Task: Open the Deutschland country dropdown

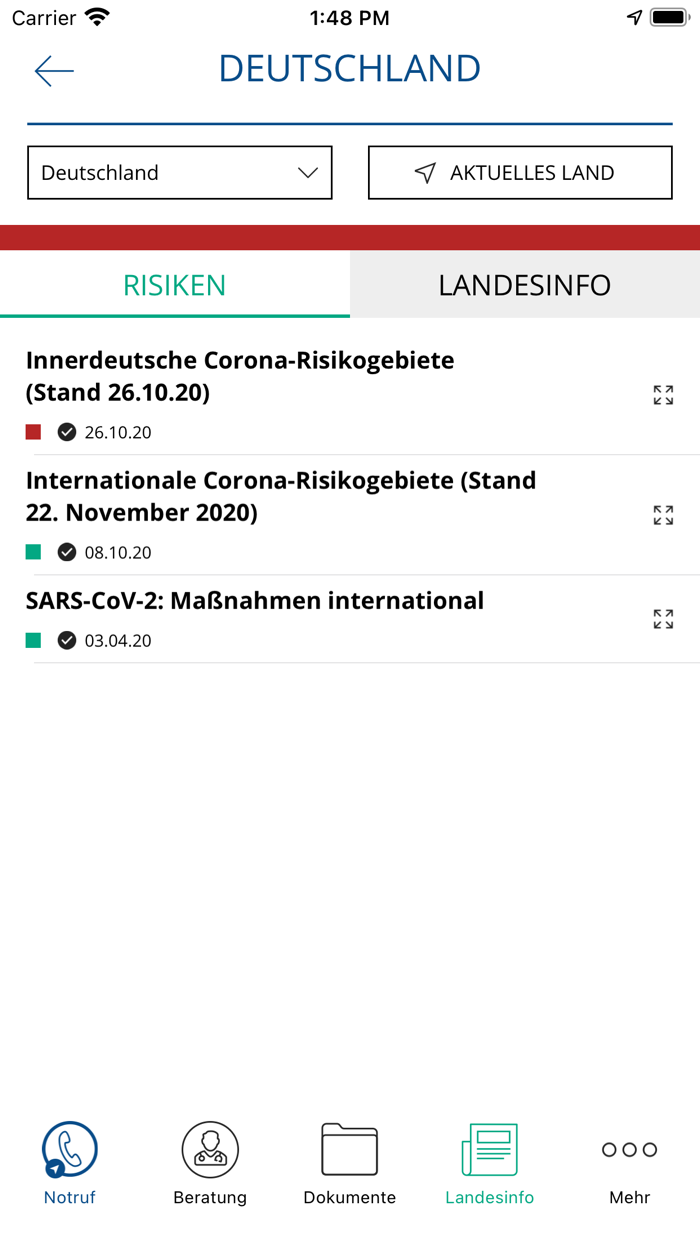Action: (180, 173)
